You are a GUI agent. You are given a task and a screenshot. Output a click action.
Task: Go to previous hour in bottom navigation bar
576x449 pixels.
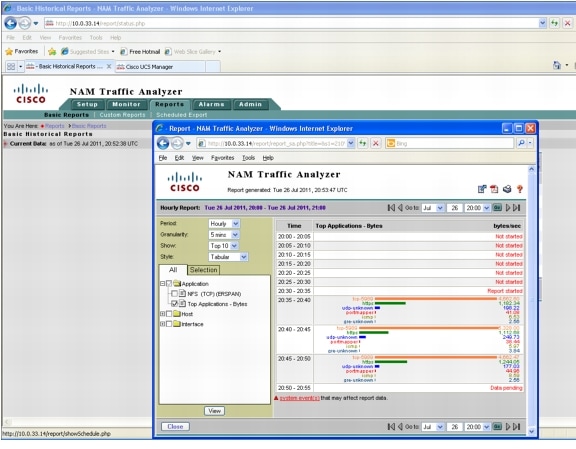click(x=400, y=427)
